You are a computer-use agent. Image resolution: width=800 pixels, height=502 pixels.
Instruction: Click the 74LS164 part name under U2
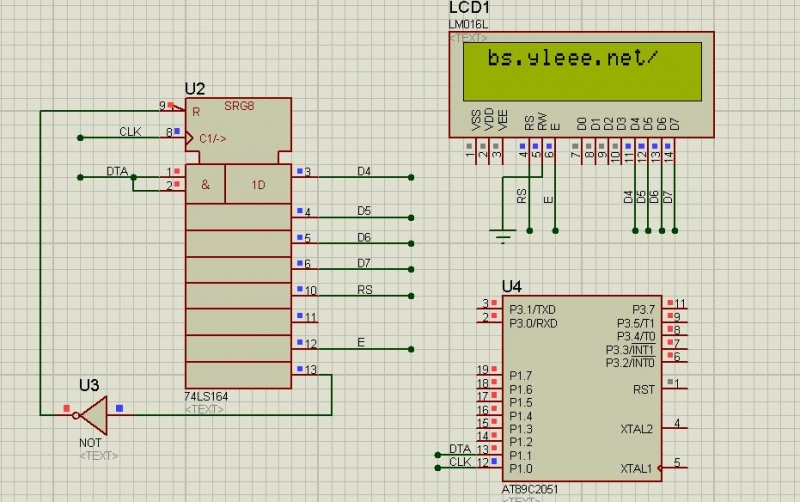206,397
